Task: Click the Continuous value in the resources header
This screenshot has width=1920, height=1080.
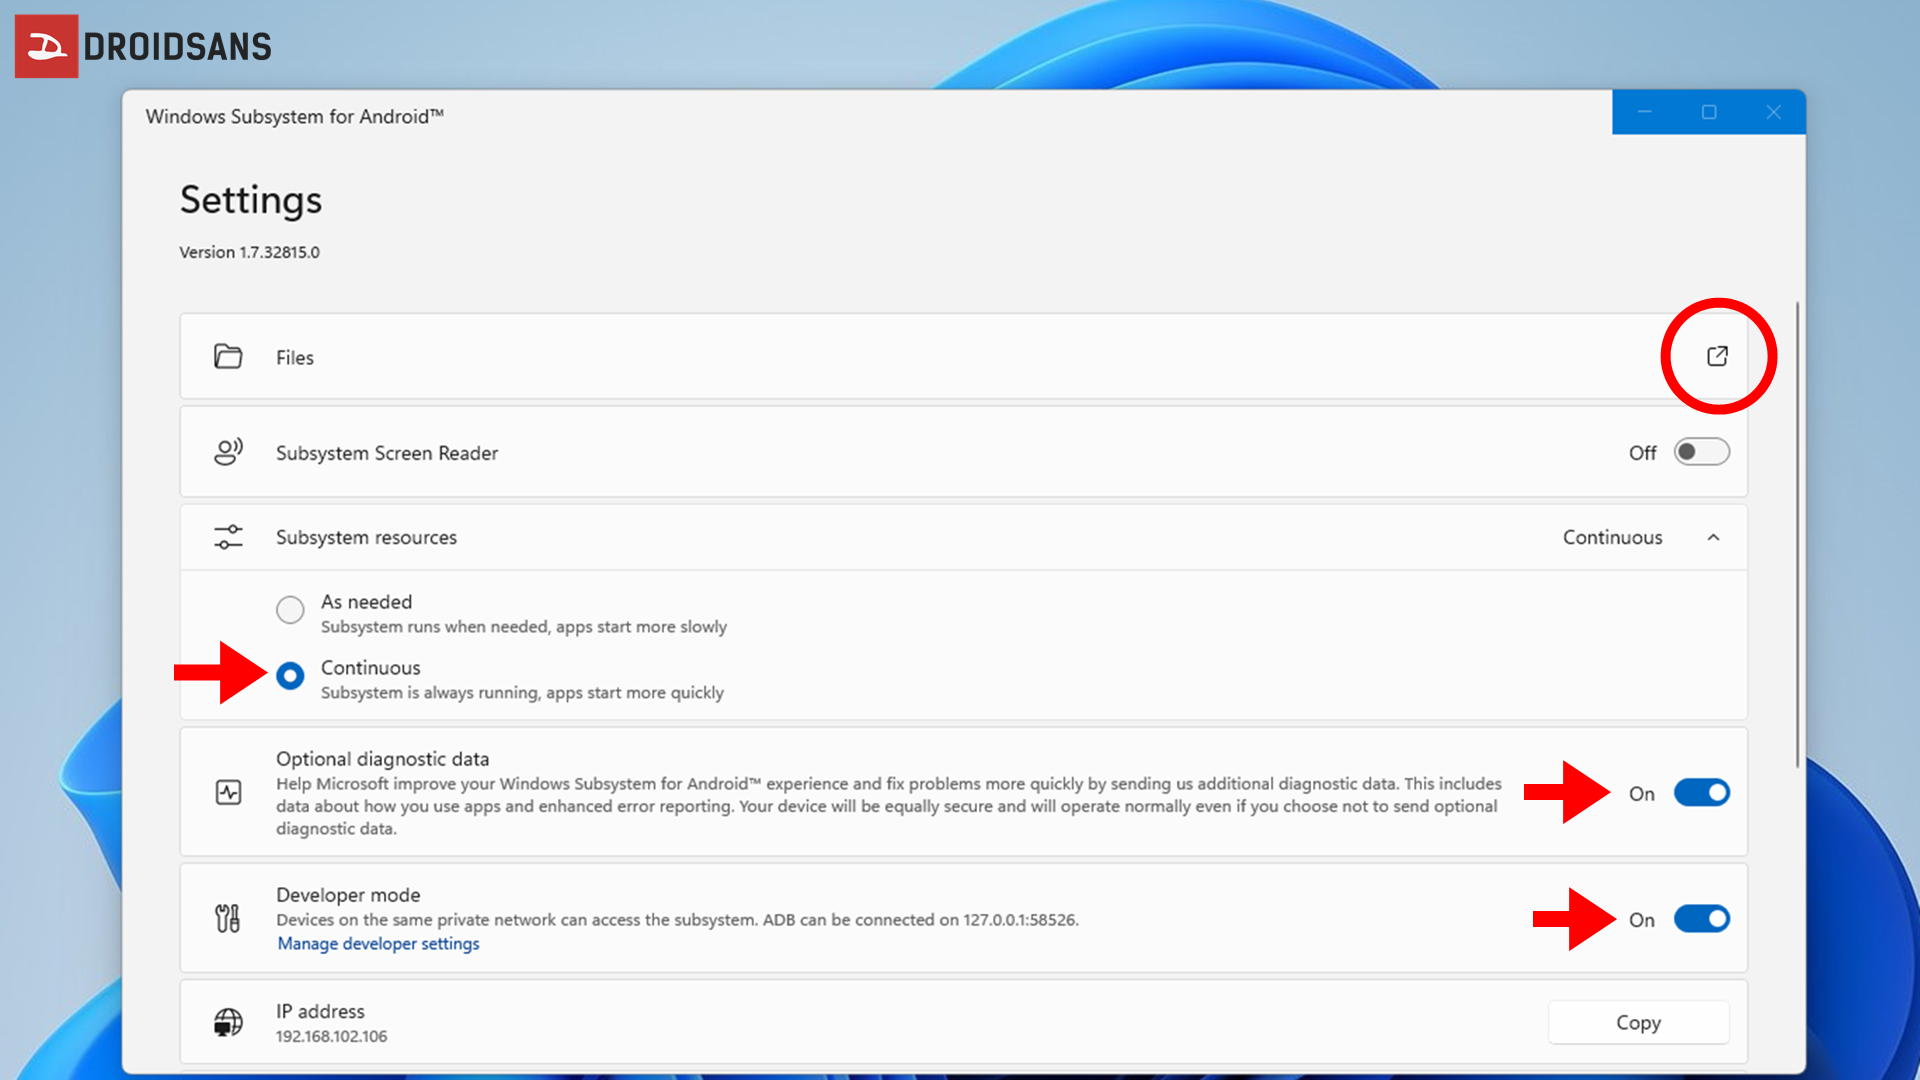Action: 1612,537
